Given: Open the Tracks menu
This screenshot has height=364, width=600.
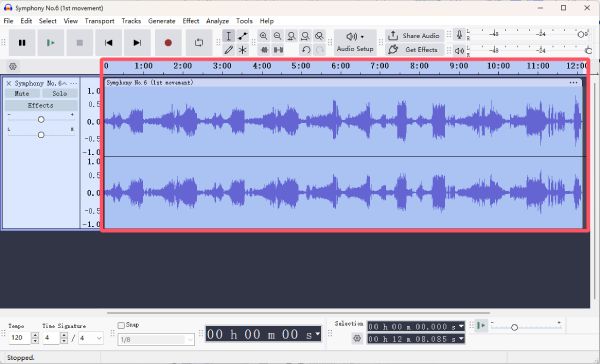Looking at the screenshot, I should point(131,21).
